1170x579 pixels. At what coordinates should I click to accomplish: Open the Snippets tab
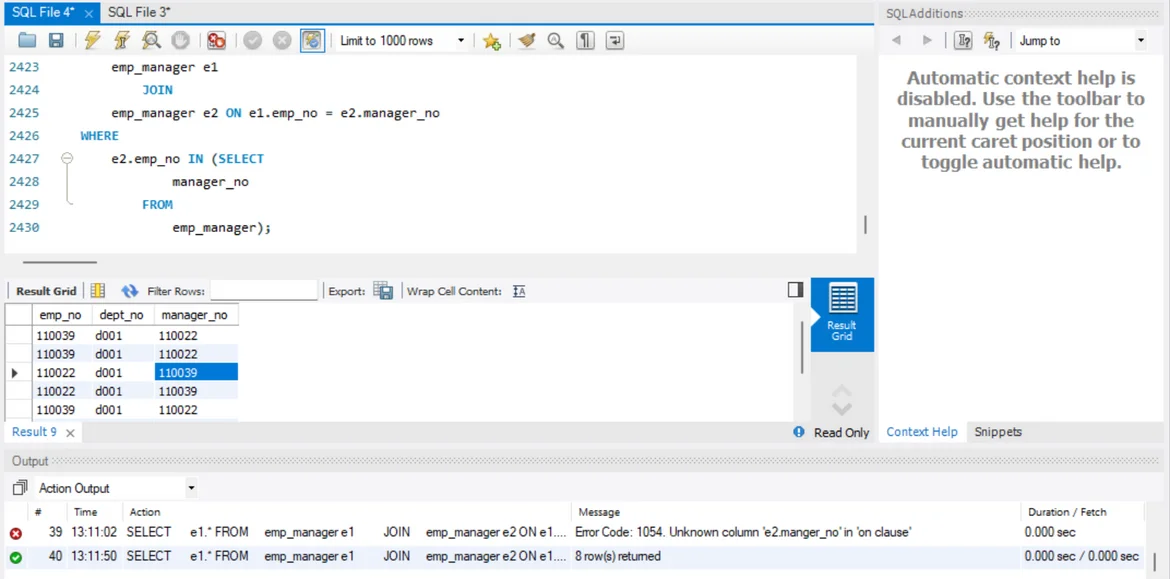click(997, 432)
